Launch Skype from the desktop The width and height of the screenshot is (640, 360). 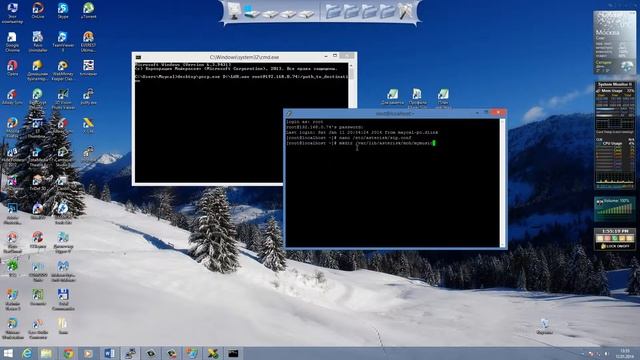(x=63, y=11)
